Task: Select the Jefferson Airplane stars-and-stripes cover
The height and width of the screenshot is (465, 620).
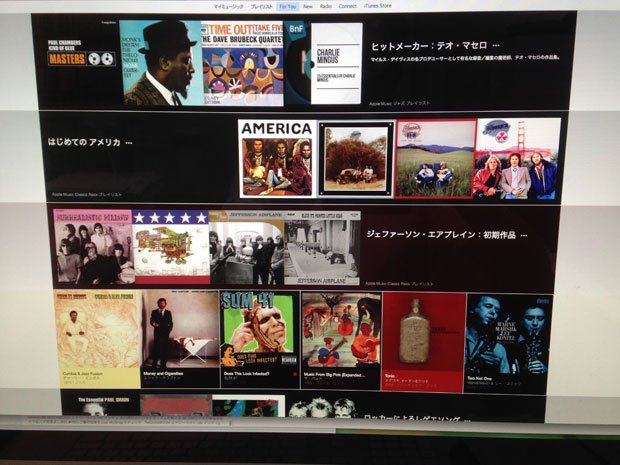Action: coord(171,247)
